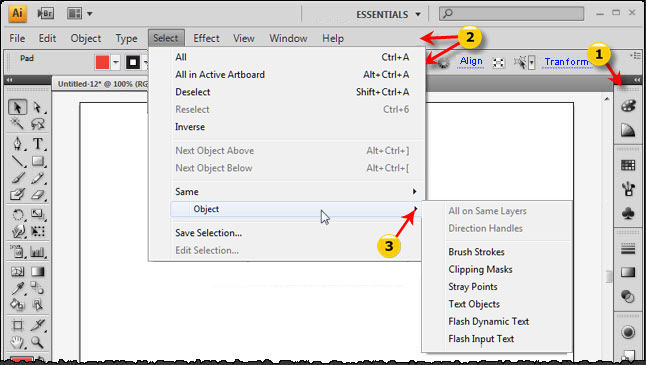Open the Edit menu

click(x=47, y=38)
